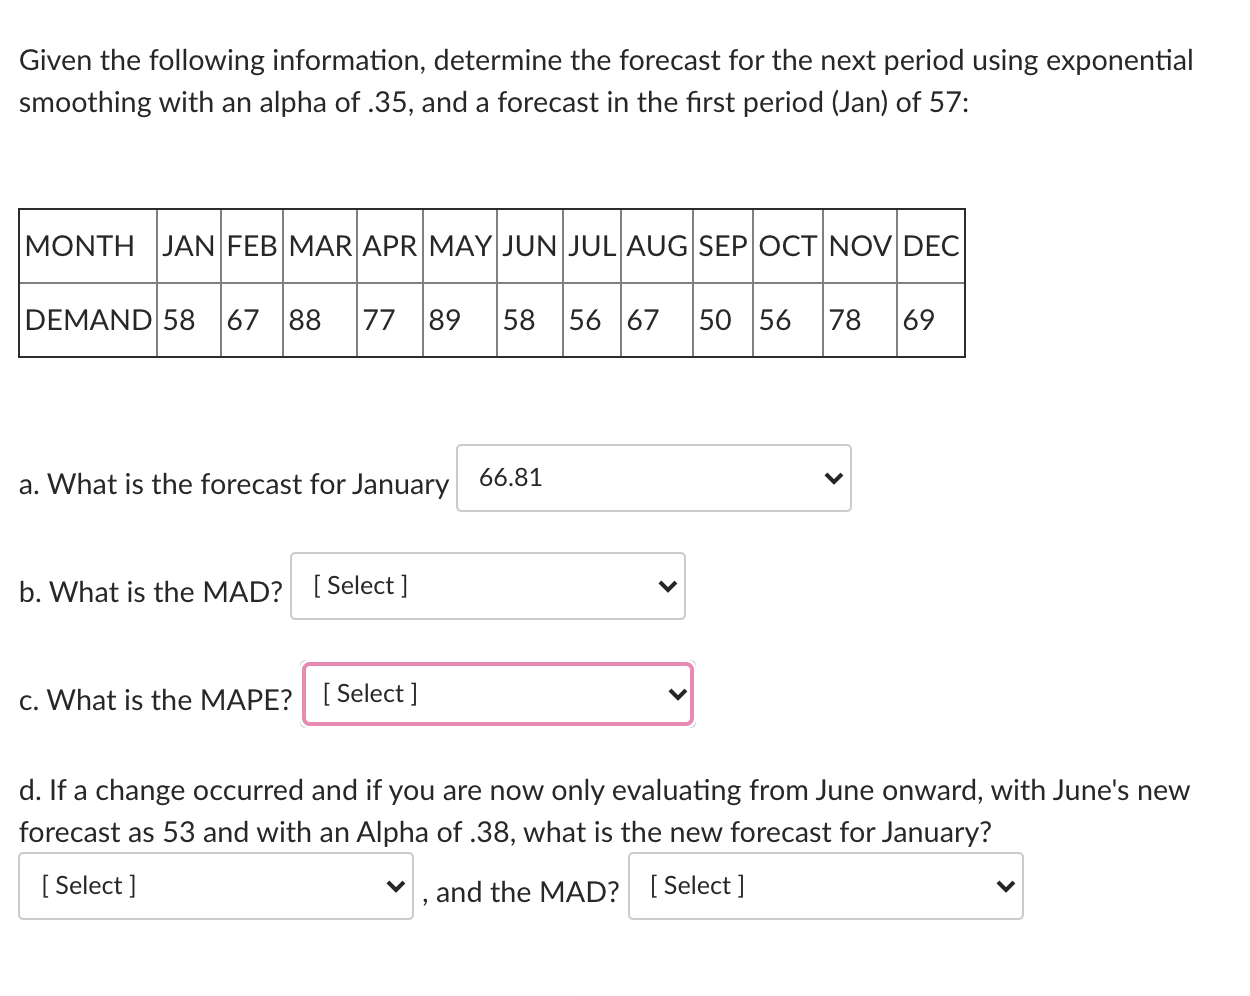Click the JAN column header in the table
This screenshot has height=996, width=1250.
click(188, 246)
